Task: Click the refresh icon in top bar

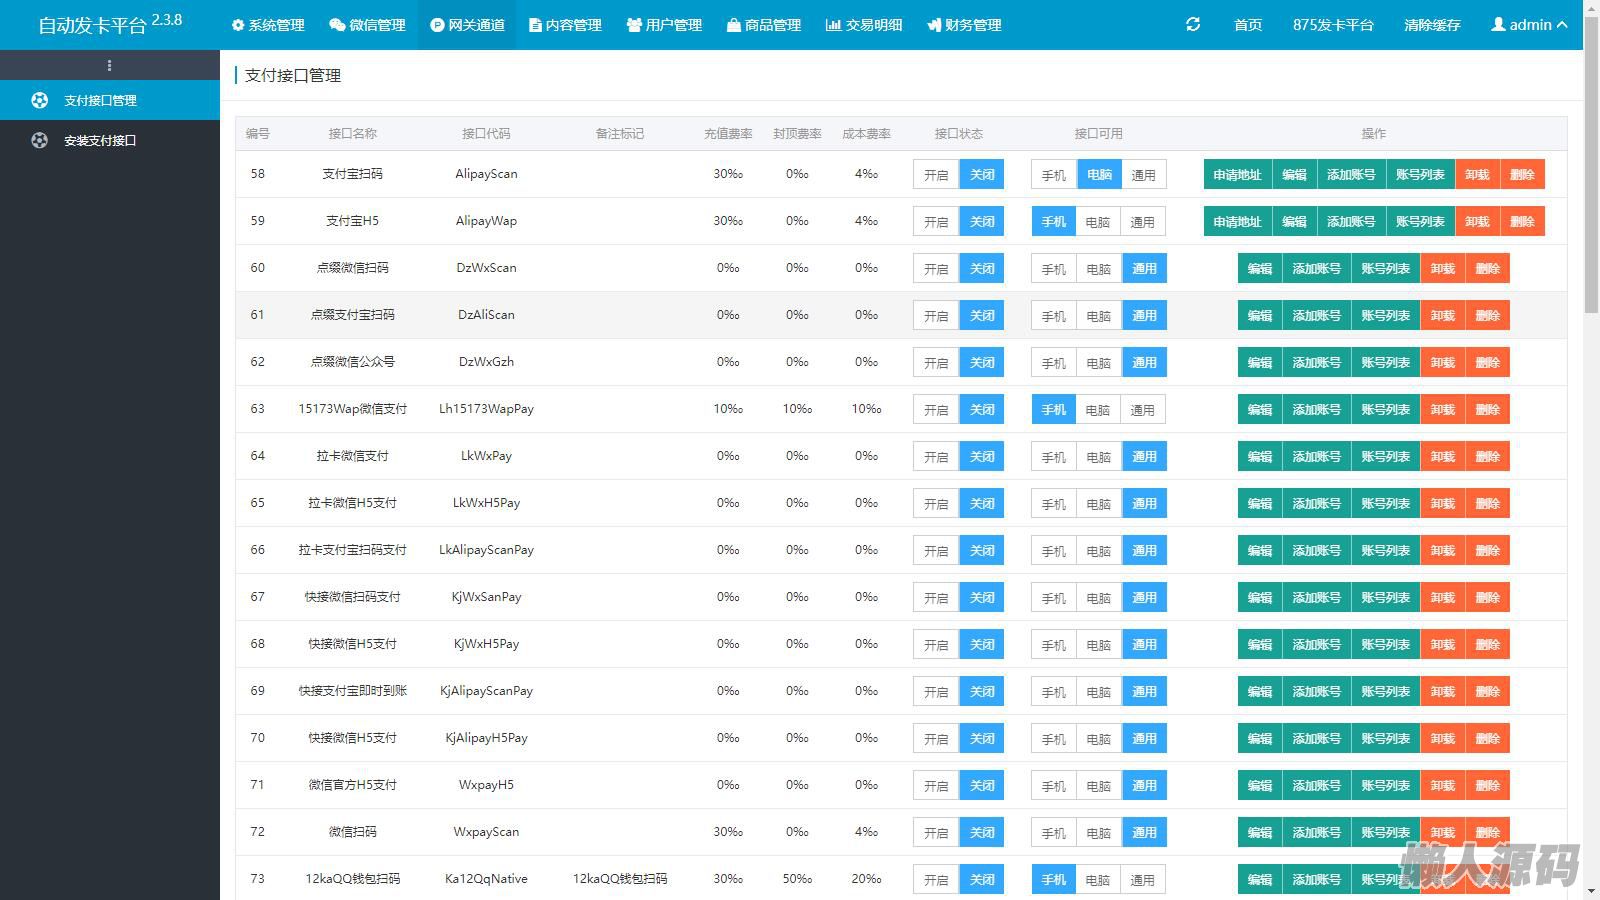Action: pos(1193,24)
